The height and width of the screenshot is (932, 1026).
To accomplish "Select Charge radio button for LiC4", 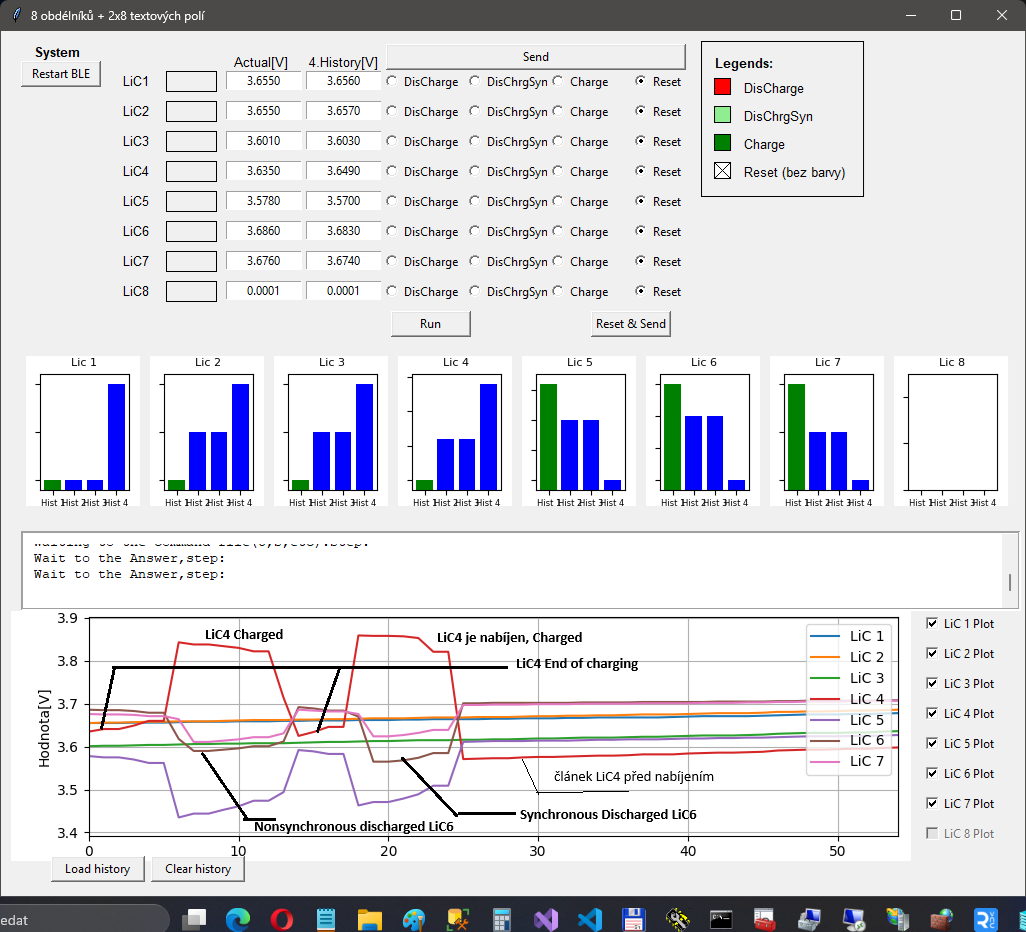I will (x=558, y=172).
